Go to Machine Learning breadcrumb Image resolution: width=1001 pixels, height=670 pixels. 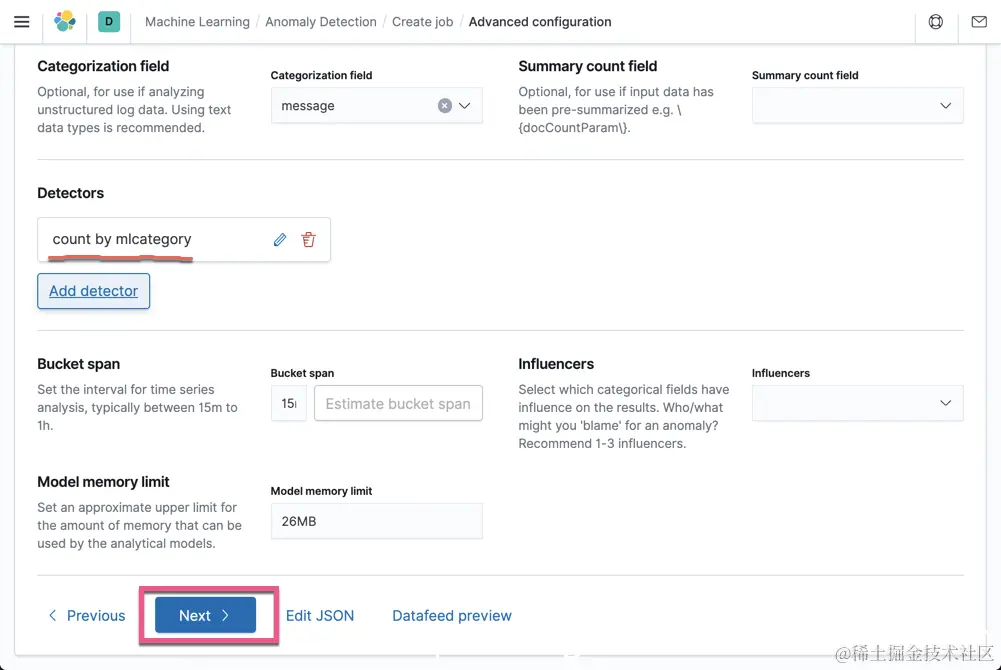pyautogui.click(x=197, y=21)
